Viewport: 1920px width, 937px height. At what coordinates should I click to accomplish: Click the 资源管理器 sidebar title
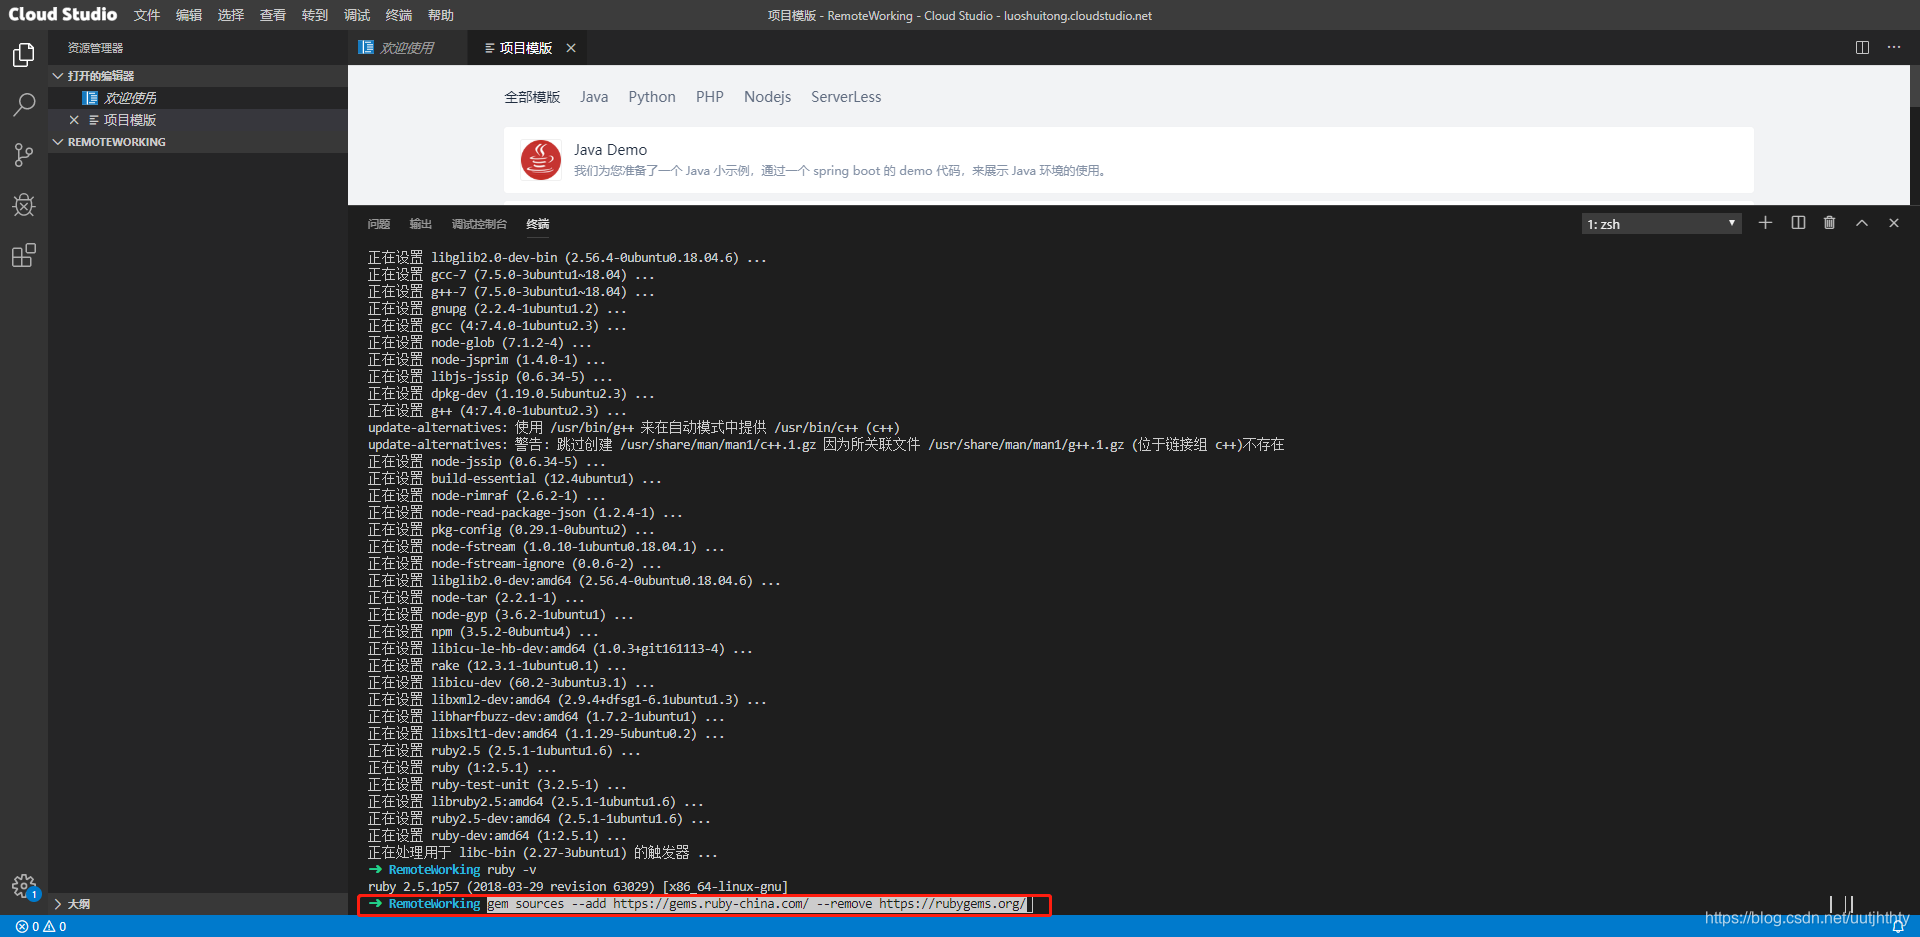click(95, 48)
